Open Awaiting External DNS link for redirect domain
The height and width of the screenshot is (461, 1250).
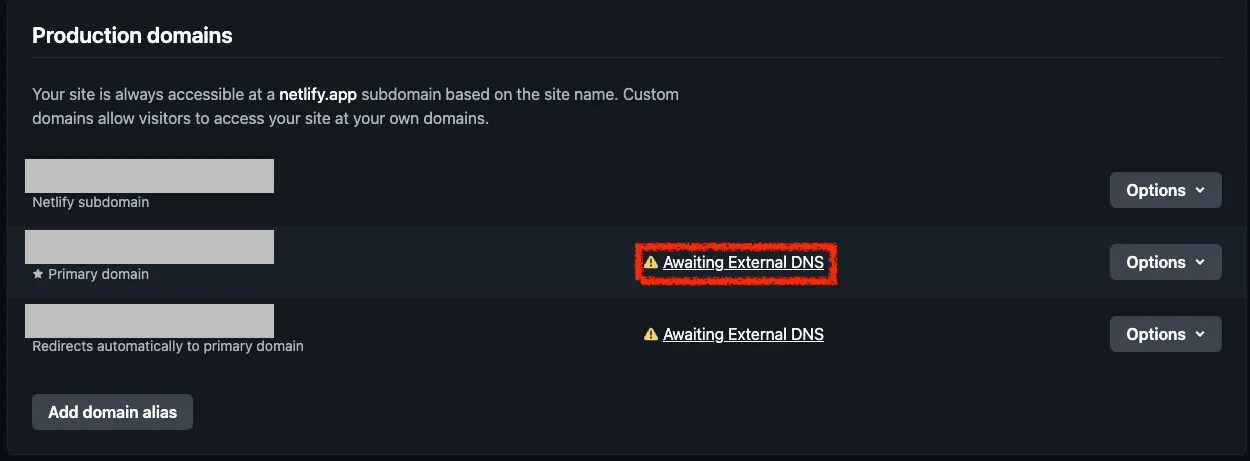point(743,334)
